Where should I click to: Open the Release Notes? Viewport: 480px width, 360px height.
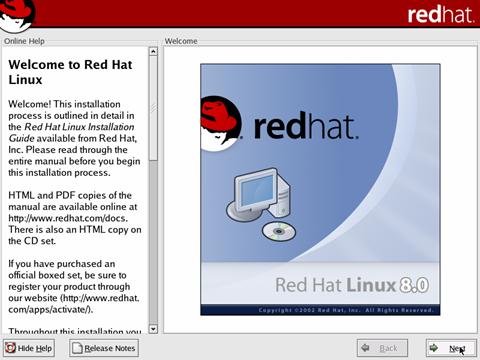point(104,348)
